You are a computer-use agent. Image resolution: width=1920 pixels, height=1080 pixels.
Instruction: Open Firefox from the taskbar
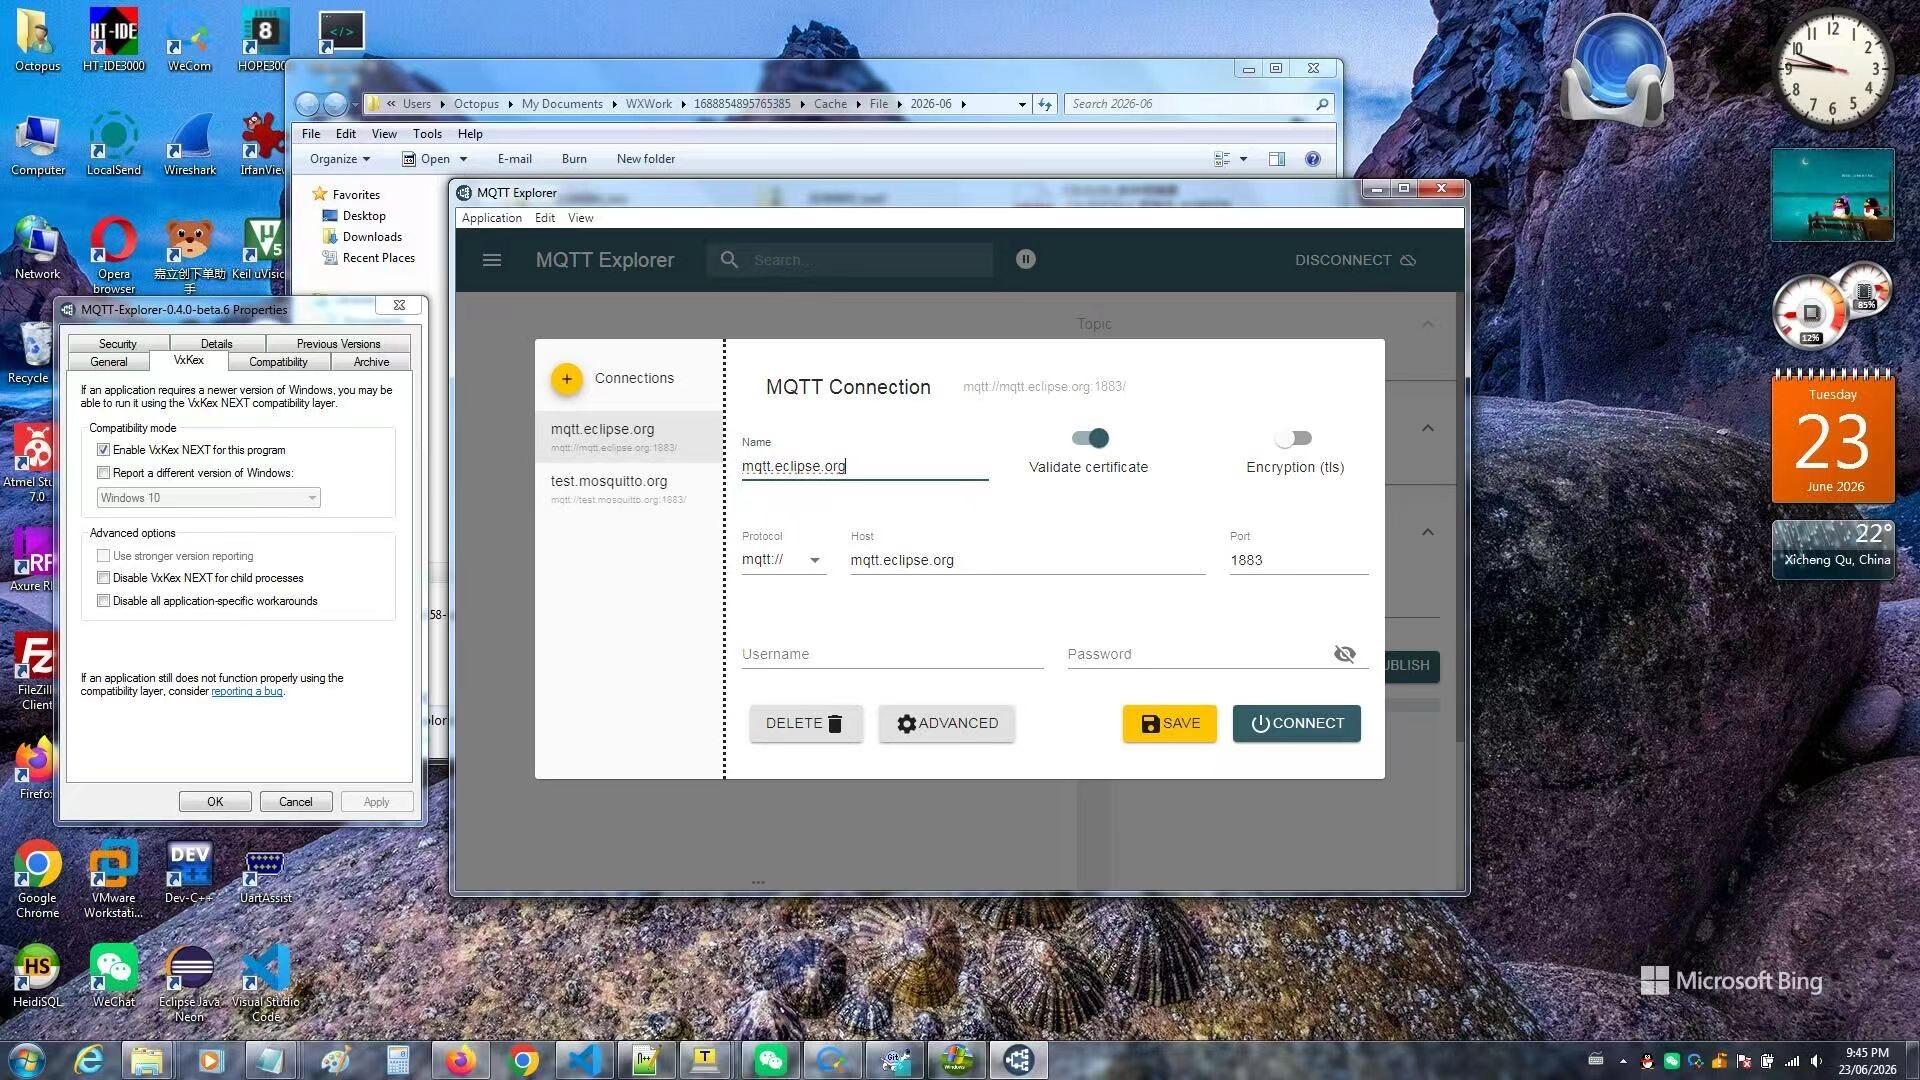tap(460, 1060)
